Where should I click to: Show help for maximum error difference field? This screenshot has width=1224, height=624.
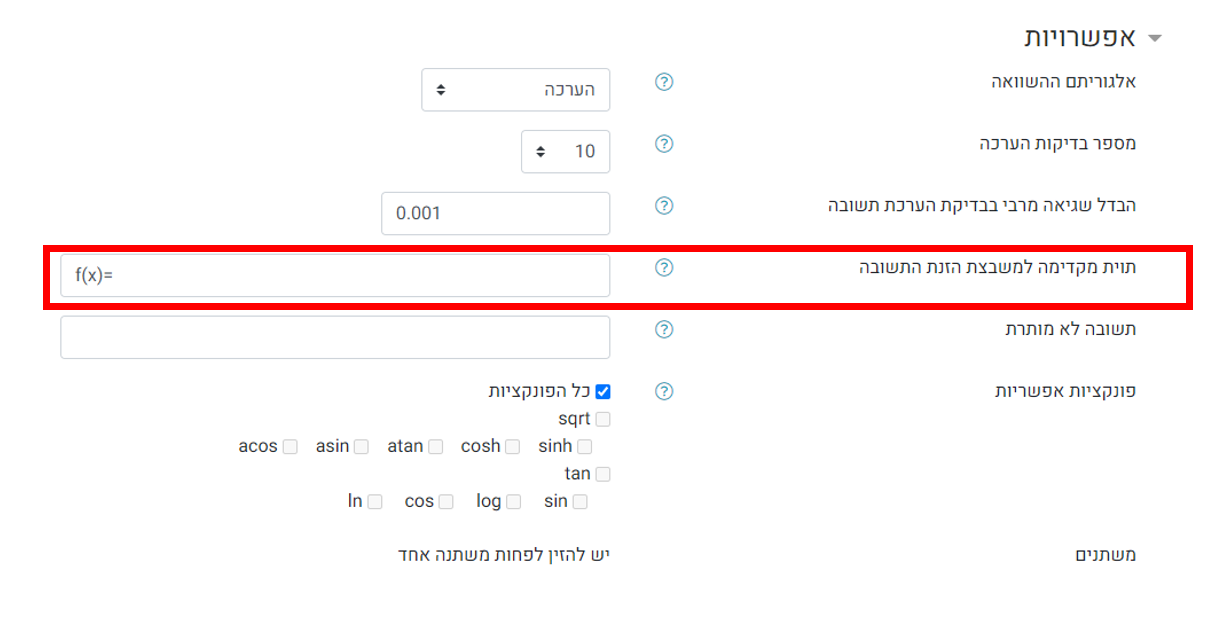click(664, 206)
